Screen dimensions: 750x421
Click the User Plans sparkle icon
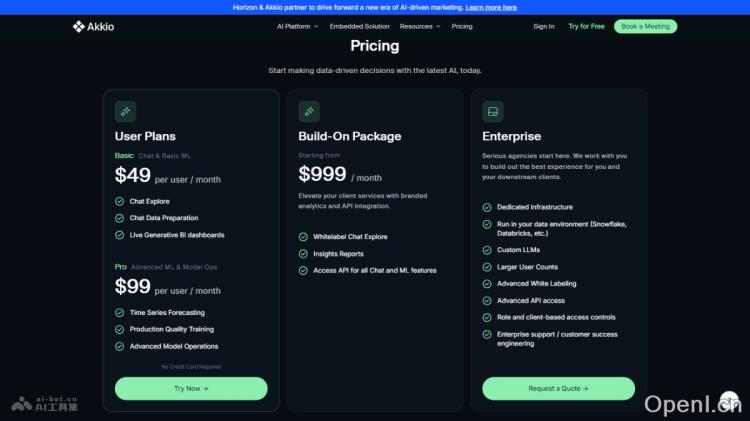[x=125, y=112]
